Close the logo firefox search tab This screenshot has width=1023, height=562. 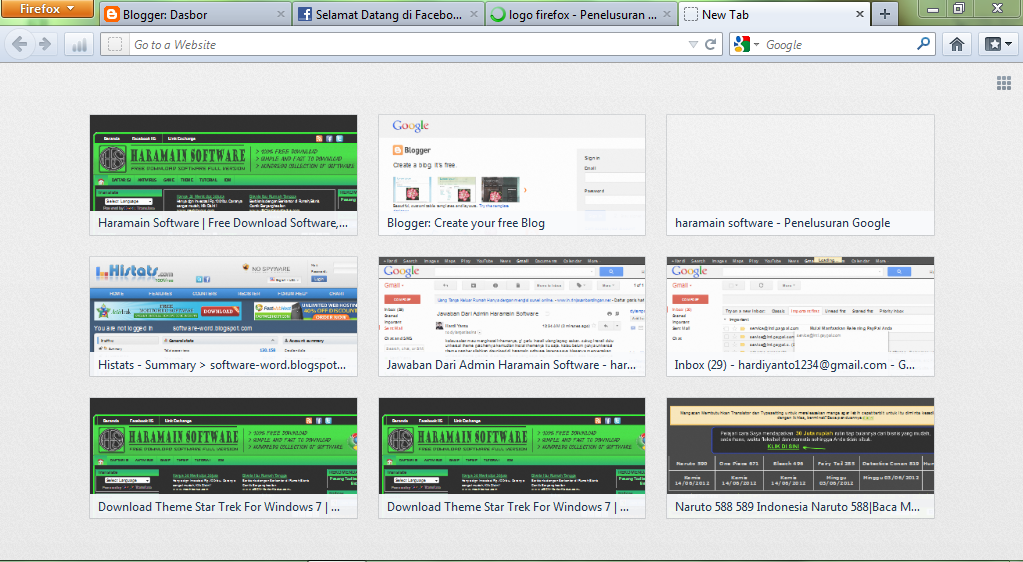(x=666, y=14)
